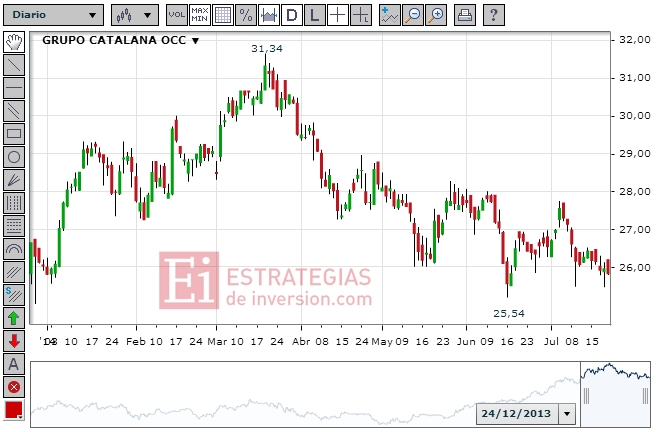Click the 32,00 price axis label
The height and width of the screenshot is (432, 656).
(635, 40)
